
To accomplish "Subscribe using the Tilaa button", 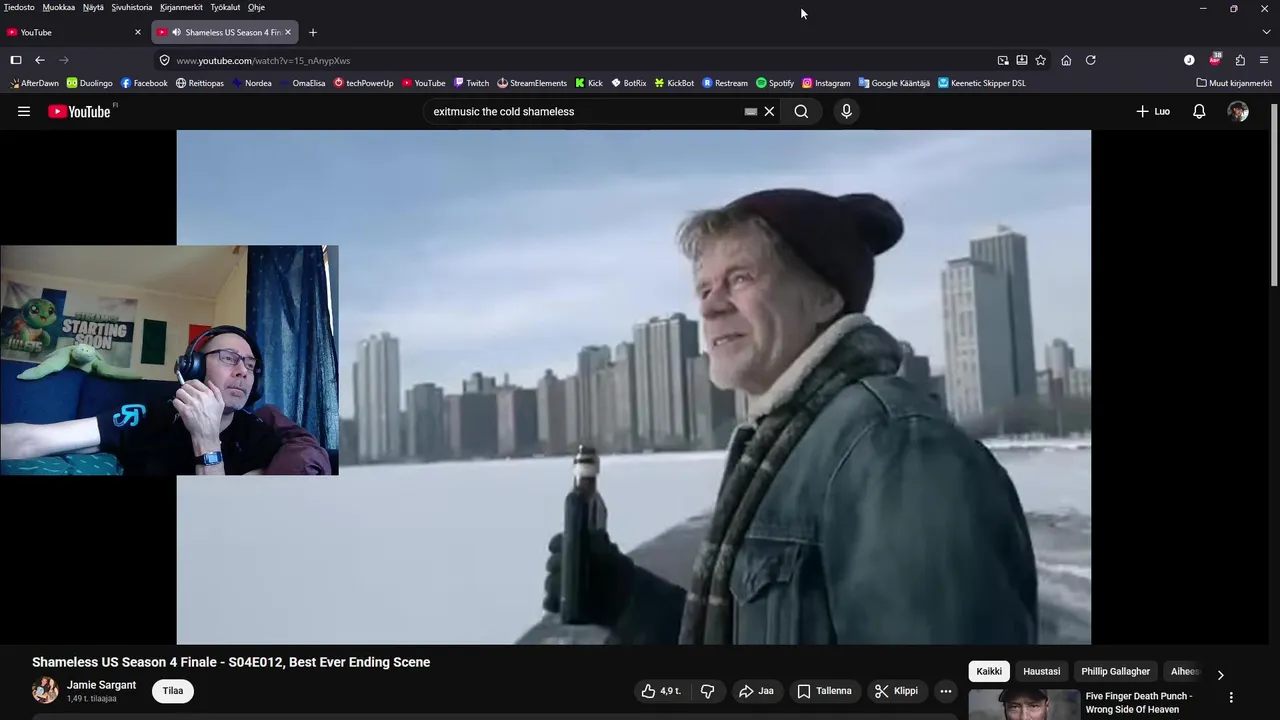I will pyautogui.click(x=173, y=691).
